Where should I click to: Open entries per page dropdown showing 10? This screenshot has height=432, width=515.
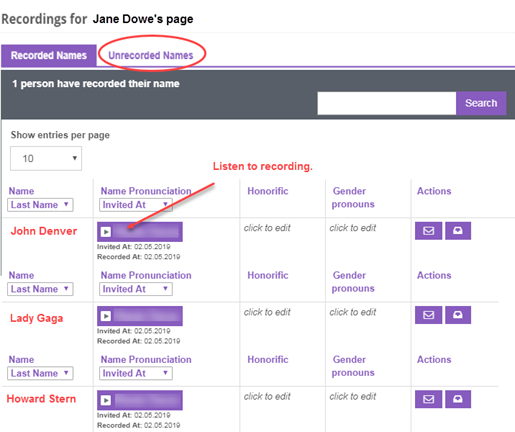[x=46, y=158]
